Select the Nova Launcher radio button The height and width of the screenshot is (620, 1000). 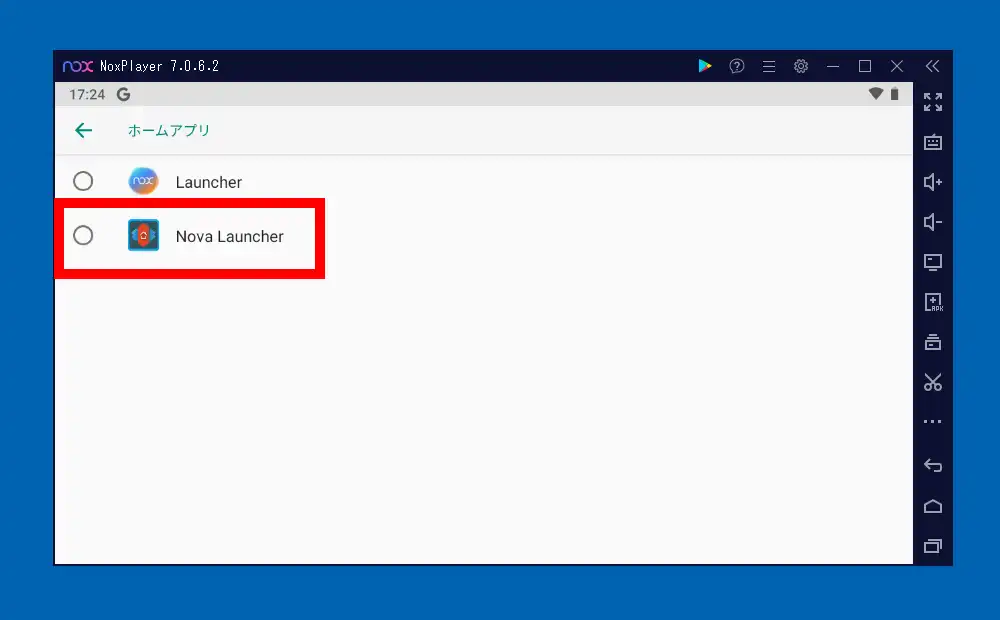pyautogui.click(x=83, y=236)
